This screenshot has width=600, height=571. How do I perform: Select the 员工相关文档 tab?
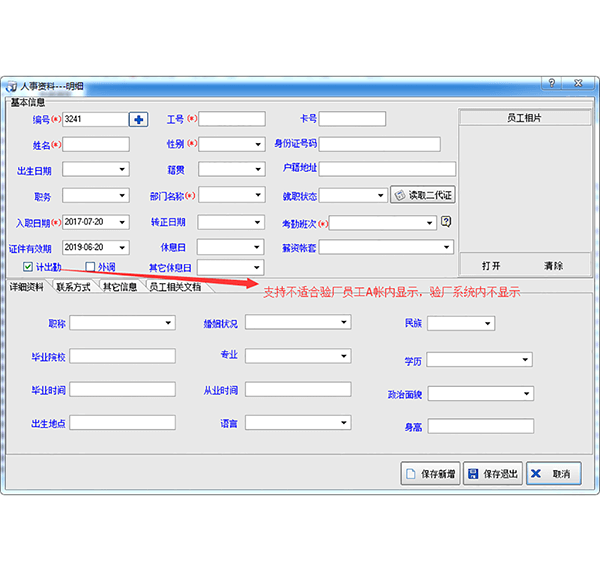click(x=176, y=287)
